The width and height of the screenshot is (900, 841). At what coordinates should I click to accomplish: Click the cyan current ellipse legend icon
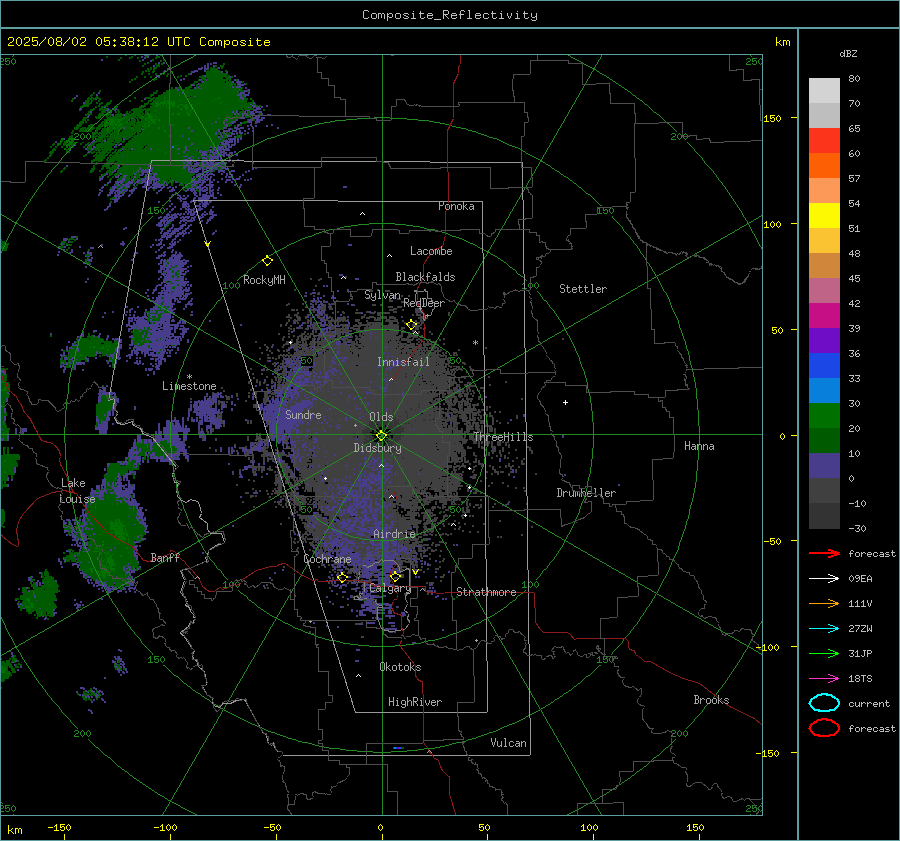pyautogui.click(x=824, y=703)
